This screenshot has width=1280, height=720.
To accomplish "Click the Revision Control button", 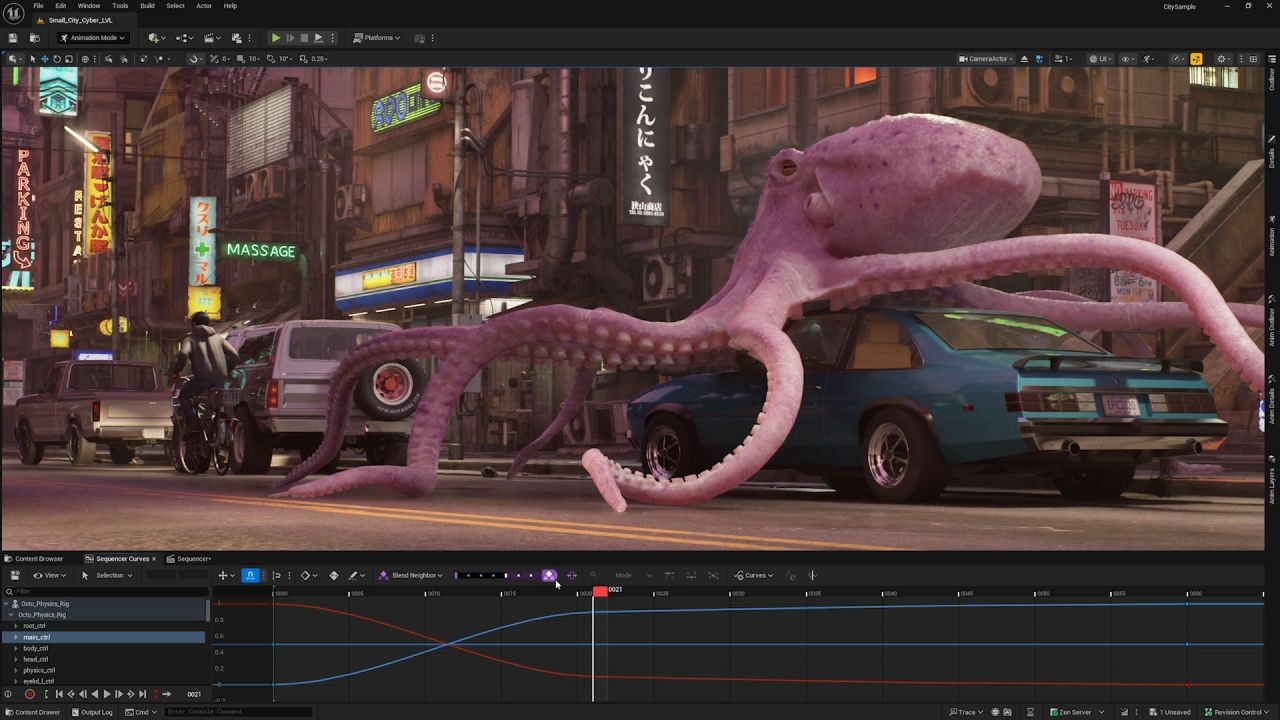I will coord(1238,712).
